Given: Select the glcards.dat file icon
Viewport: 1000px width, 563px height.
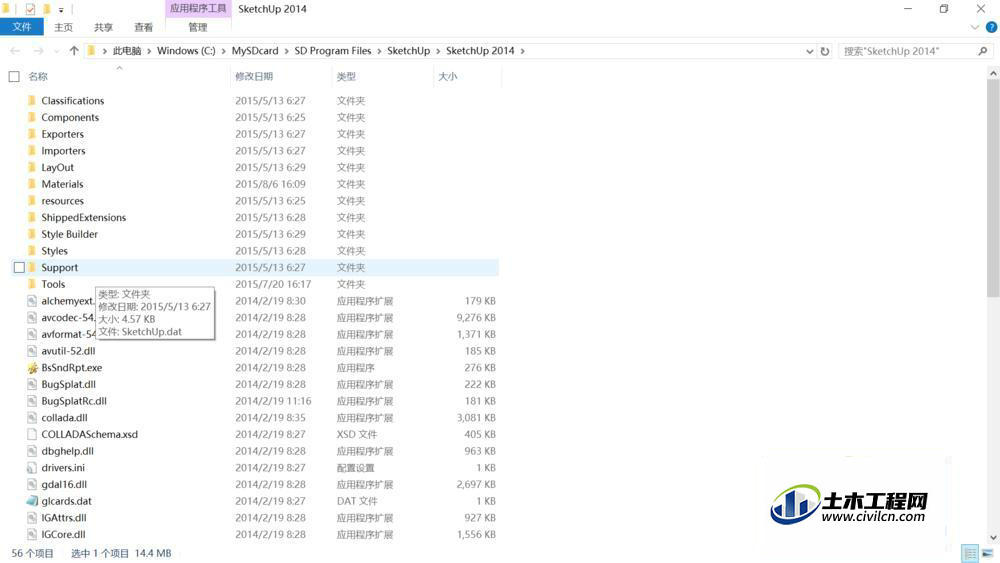Looking at the screenshot, I should [x=33, y=501].
